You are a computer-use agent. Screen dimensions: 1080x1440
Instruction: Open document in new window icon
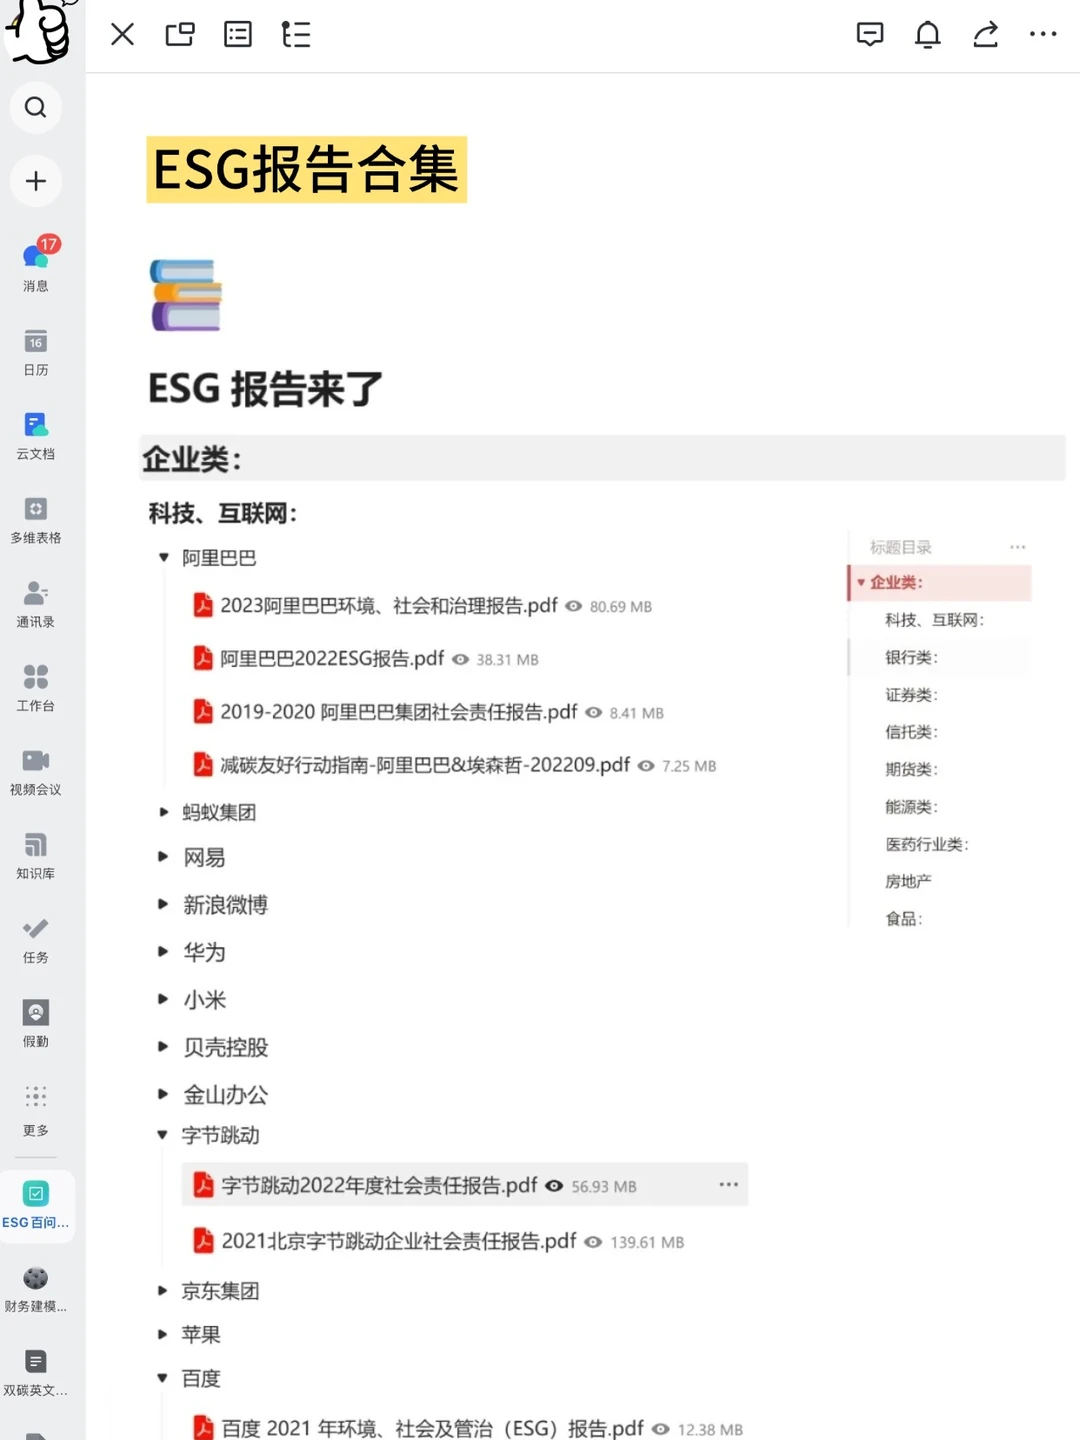180,35
